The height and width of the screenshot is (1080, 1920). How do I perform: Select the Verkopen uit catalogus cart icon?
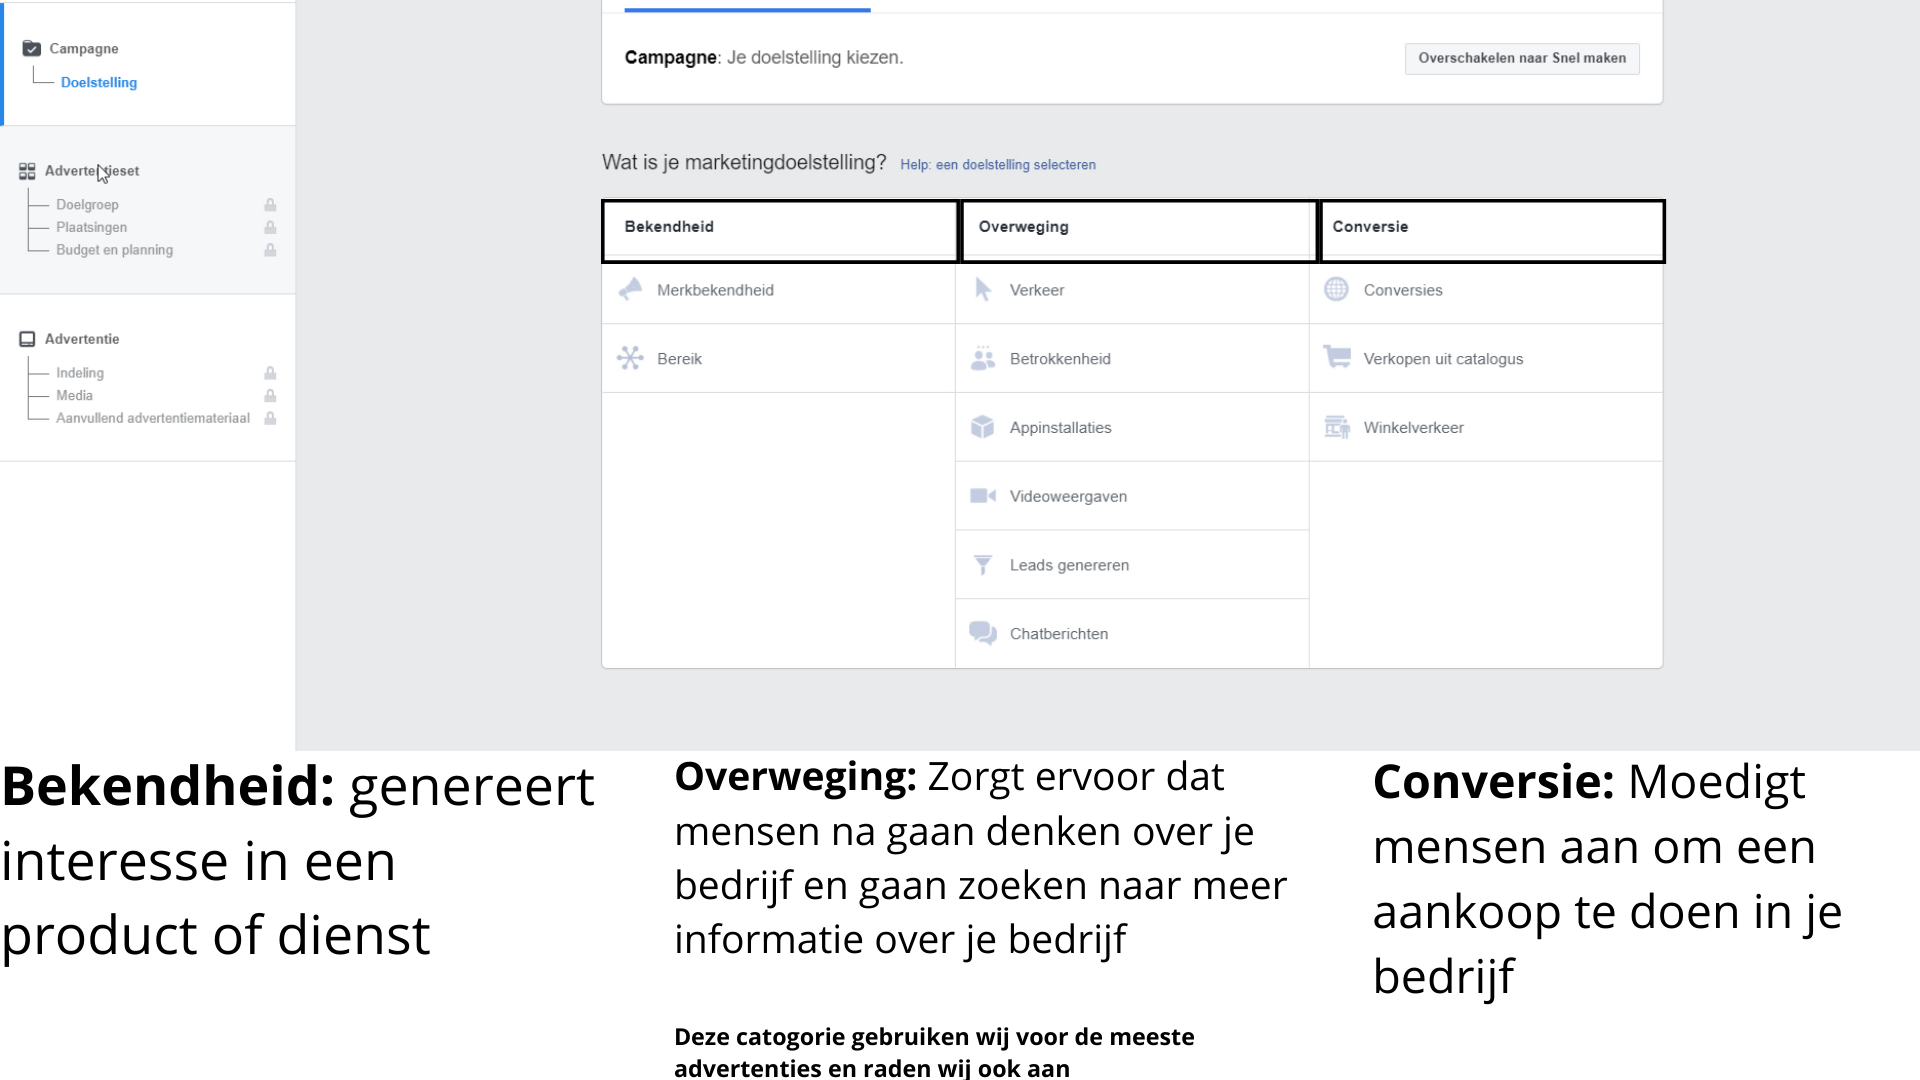click(1336, 357)
